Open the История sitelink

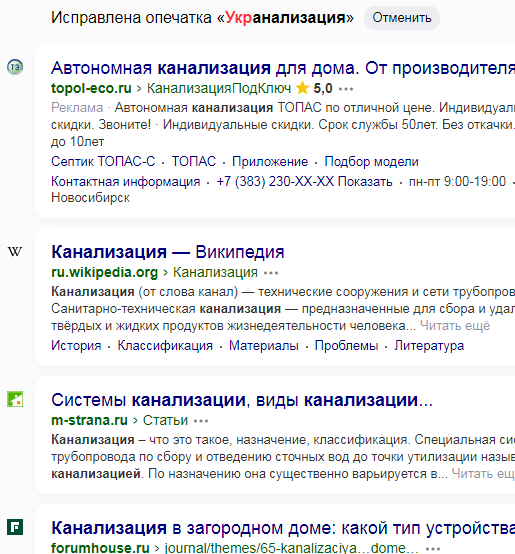(x=76, y=346)
